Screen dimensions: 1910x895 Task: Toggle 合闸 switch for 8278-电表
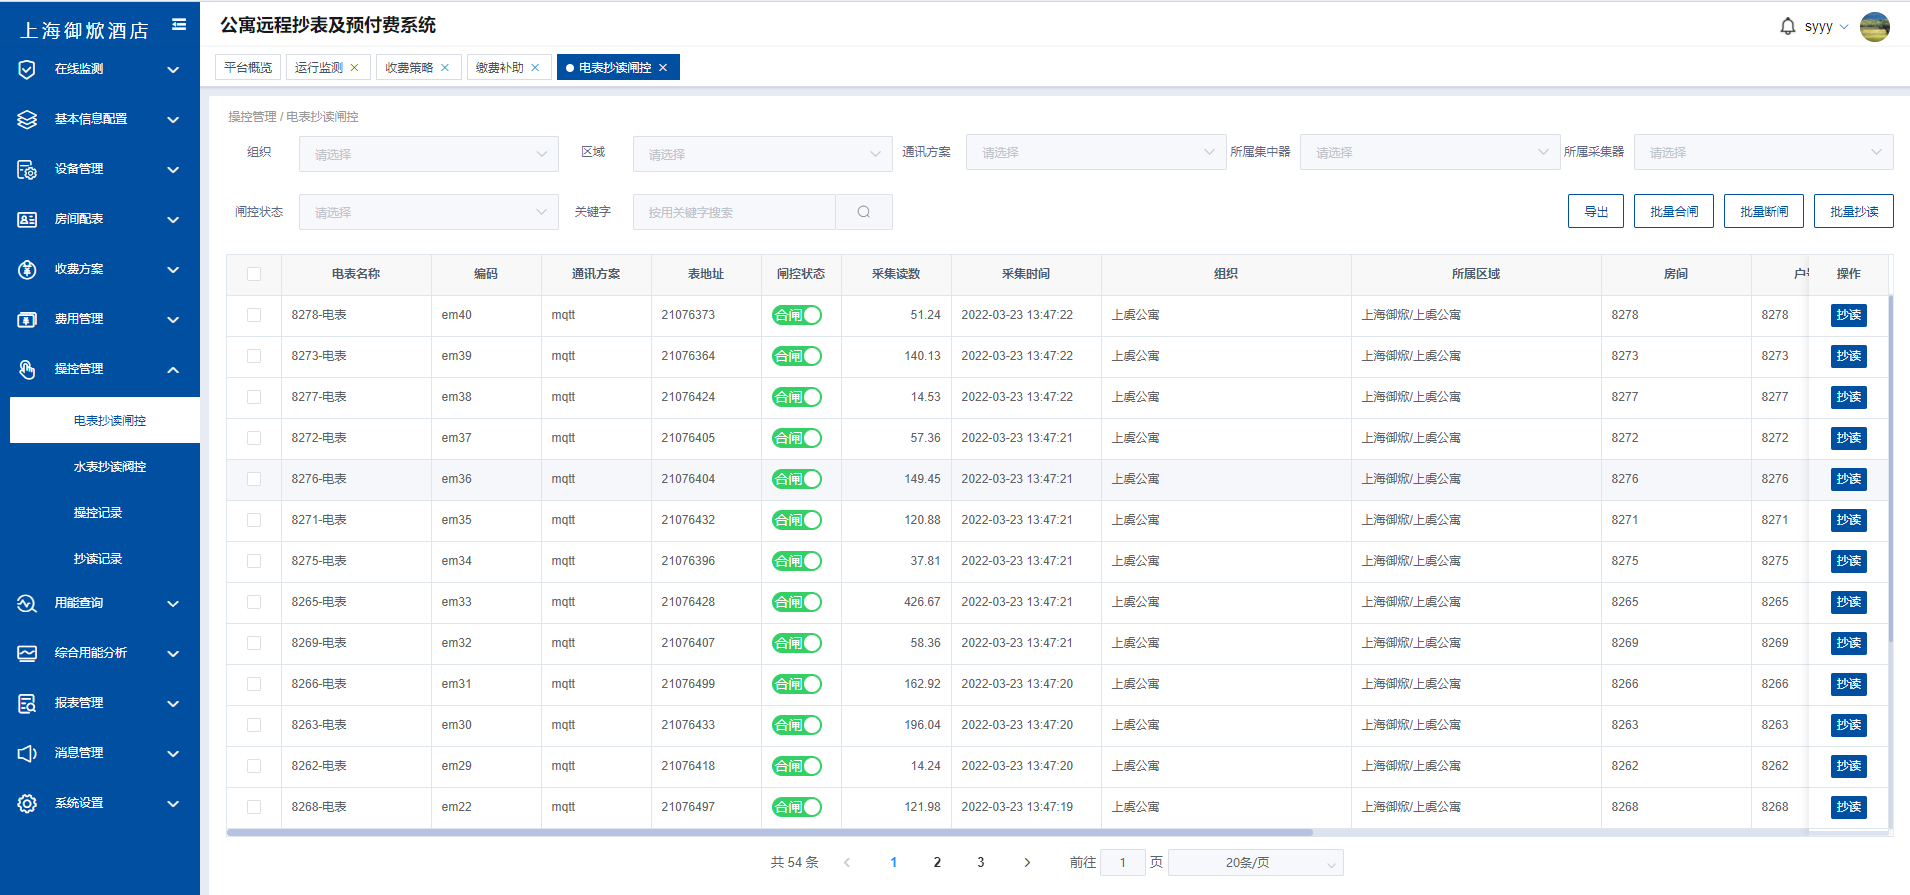pos(796,315)
